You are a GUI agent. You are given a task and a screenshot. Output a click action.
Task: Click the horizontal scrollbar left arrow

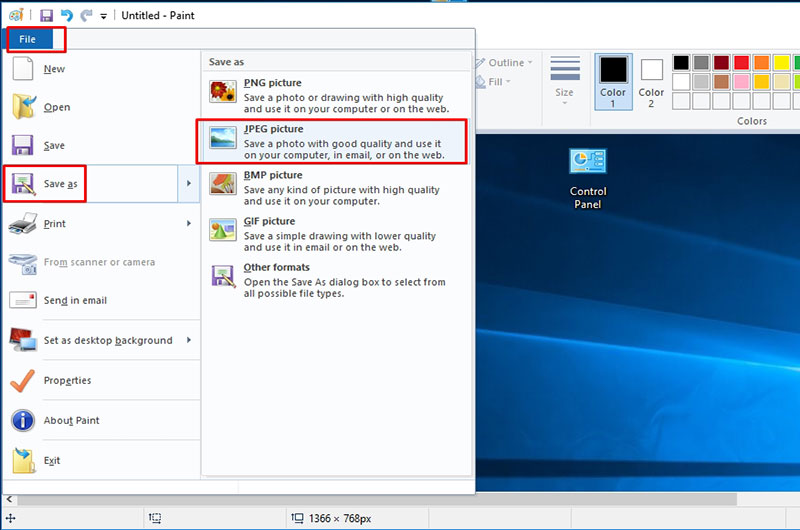click(9, 499)
